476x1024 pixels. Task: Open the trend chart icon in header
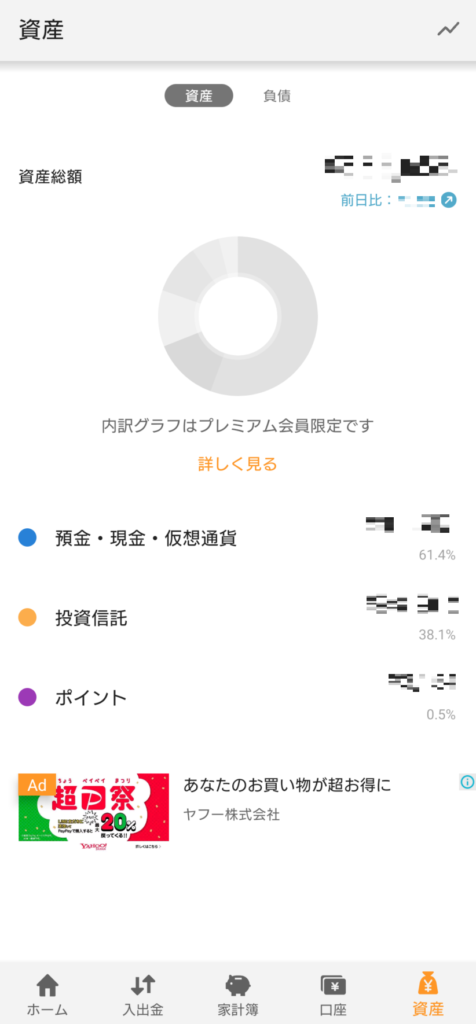(x=448, y=29)
